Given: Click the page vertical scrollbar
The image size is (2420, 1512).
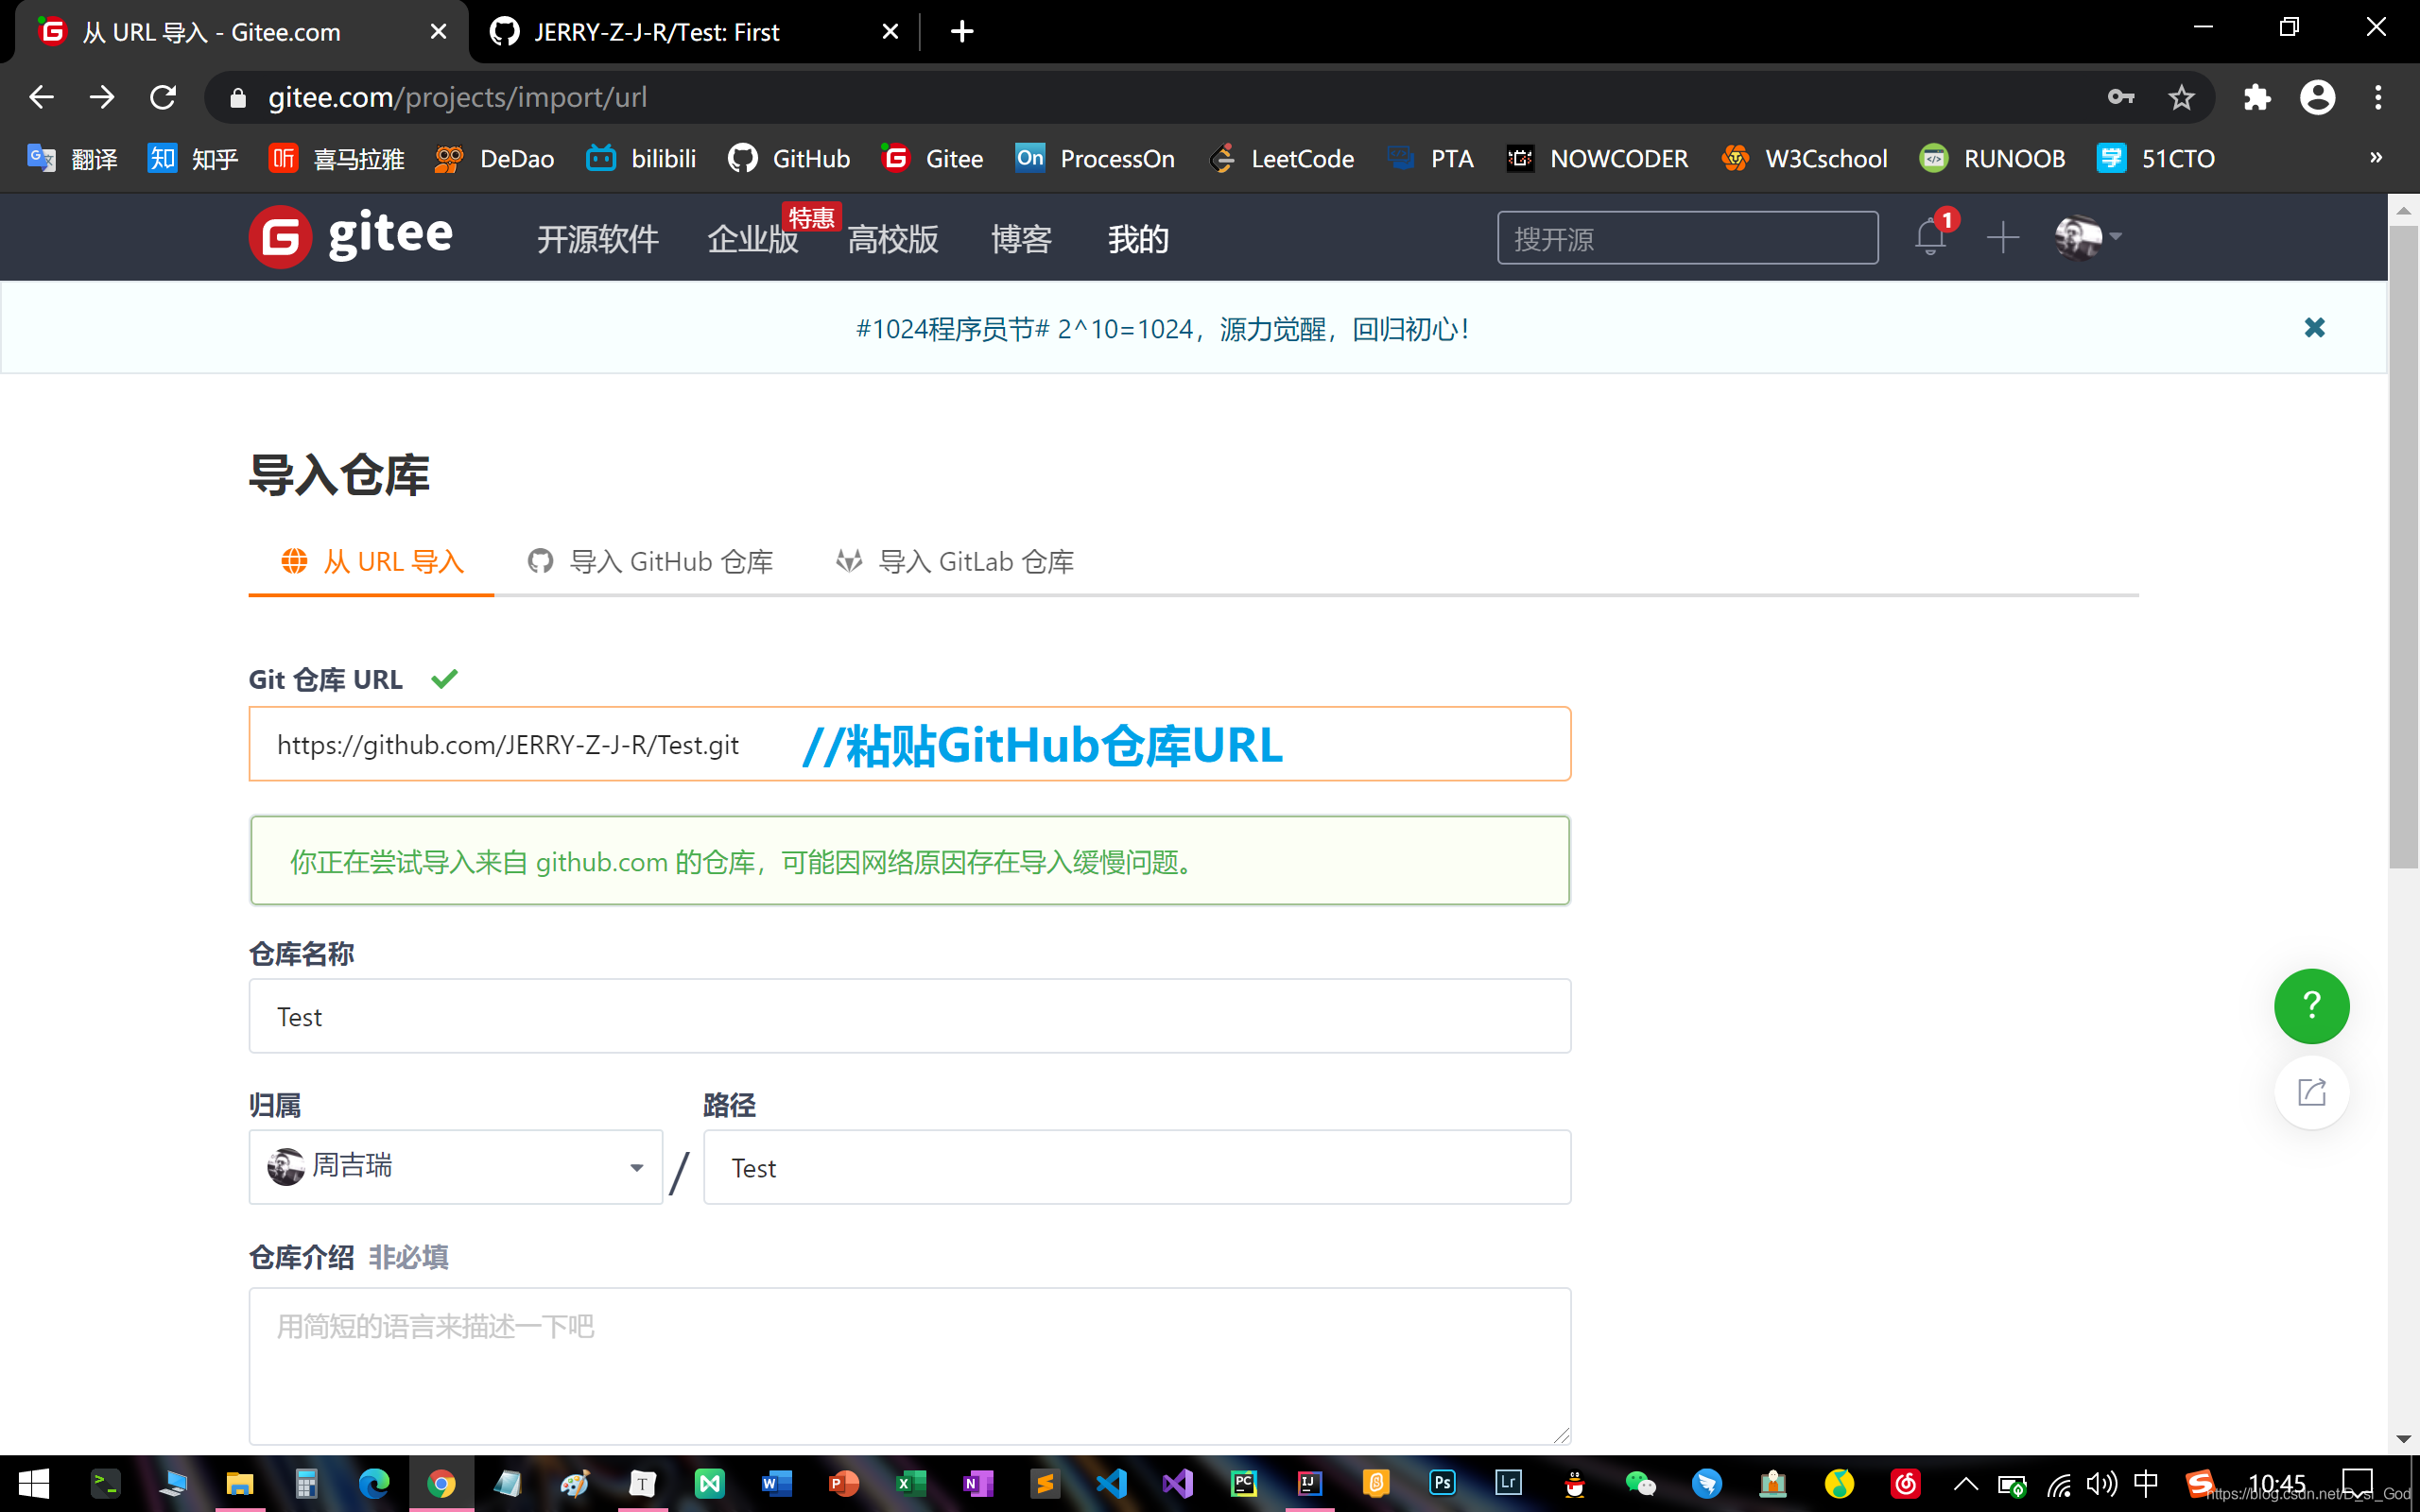Looking at the screenshot, I should (2403, 546).
